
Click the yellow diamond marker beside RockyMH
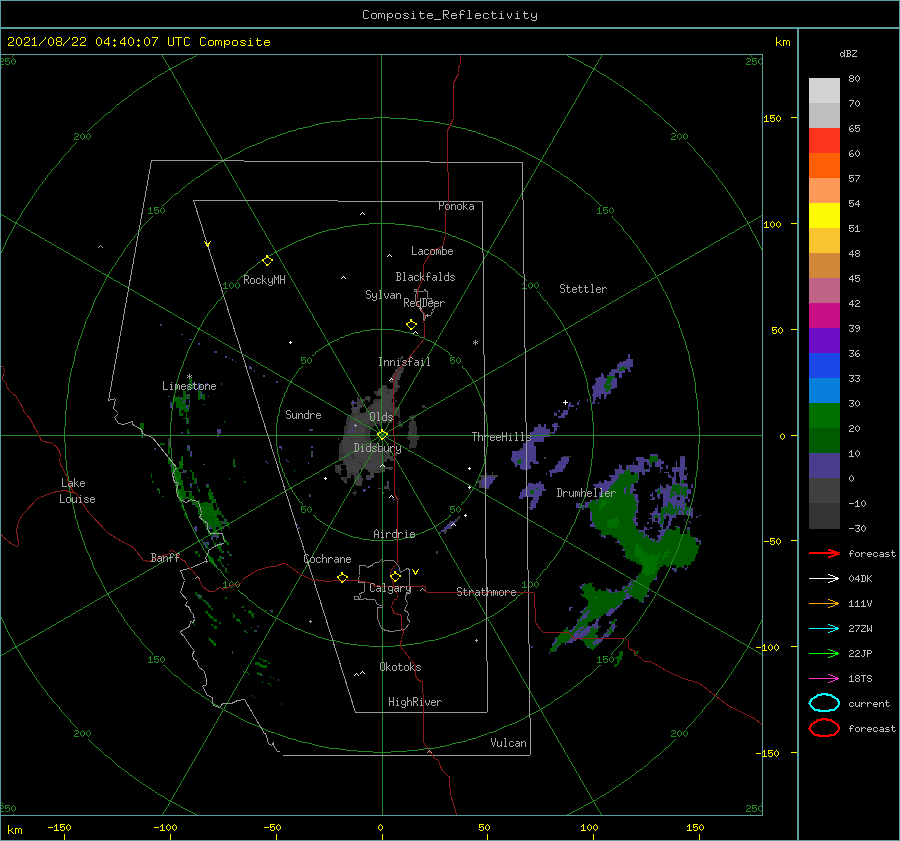coord(267,261)
